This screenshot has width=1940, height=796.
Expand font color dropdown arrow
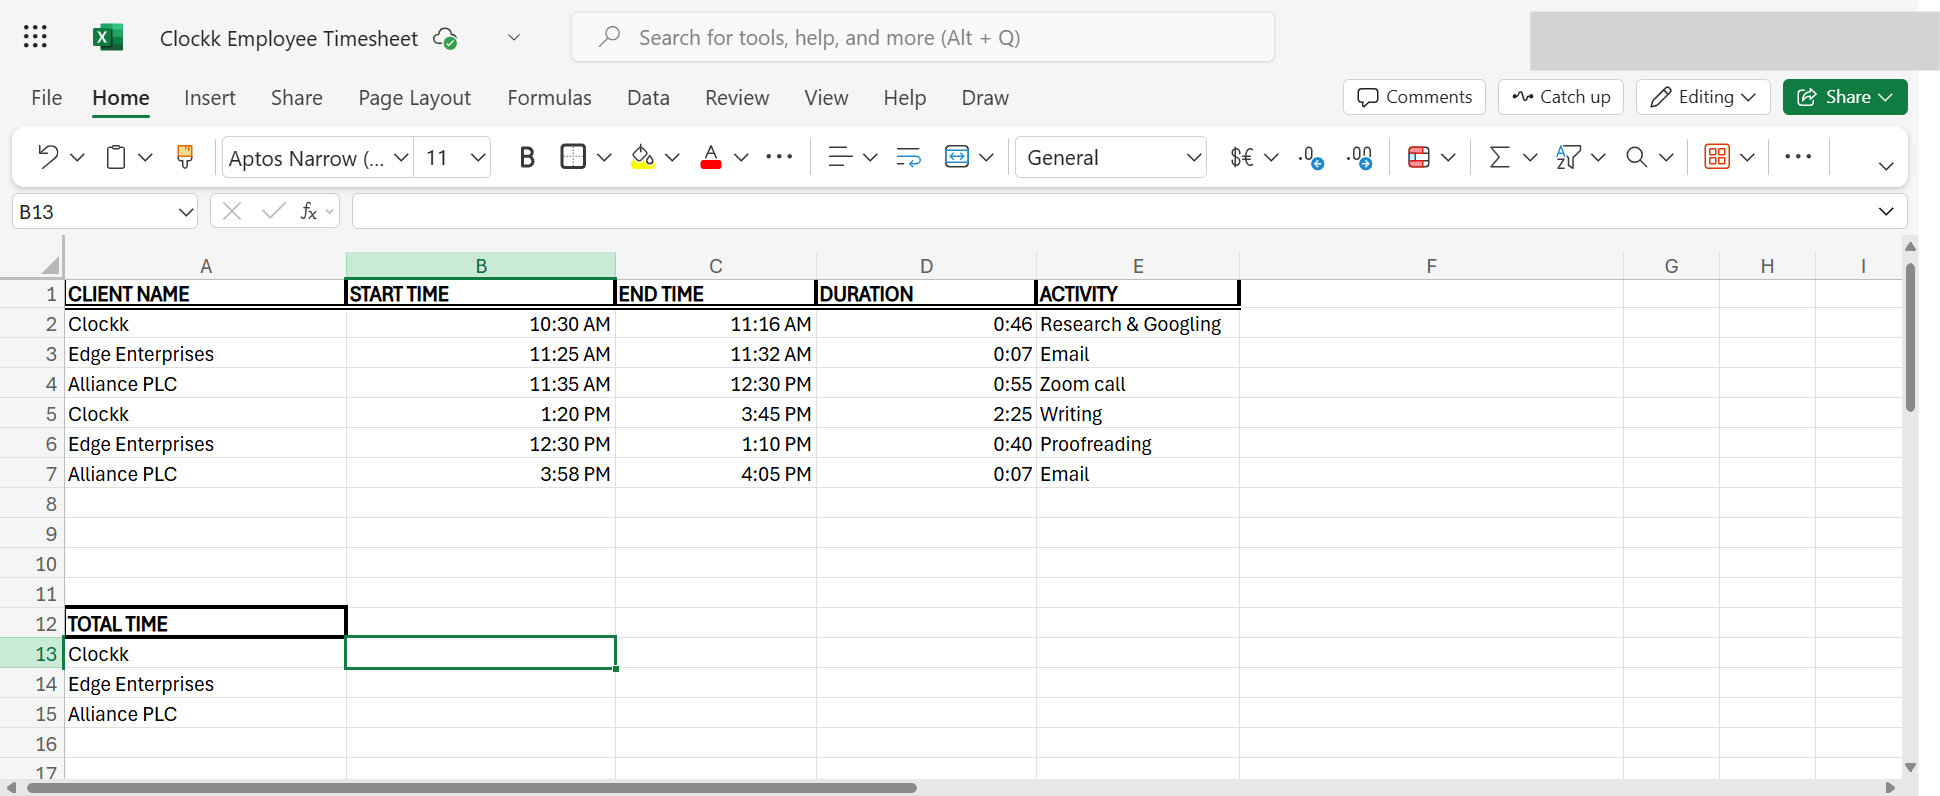[x=741, y=157]
